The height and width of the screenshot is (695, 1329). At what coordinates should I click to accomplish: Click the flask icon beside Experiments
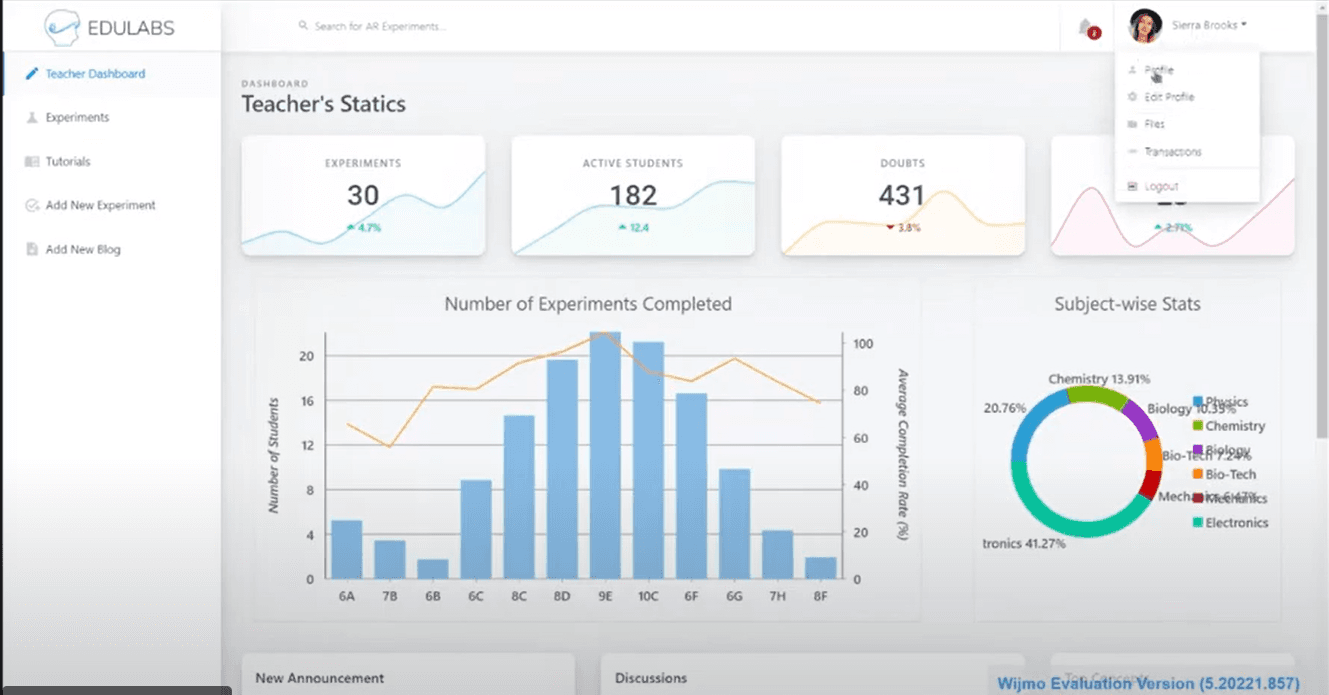point(32,118)
